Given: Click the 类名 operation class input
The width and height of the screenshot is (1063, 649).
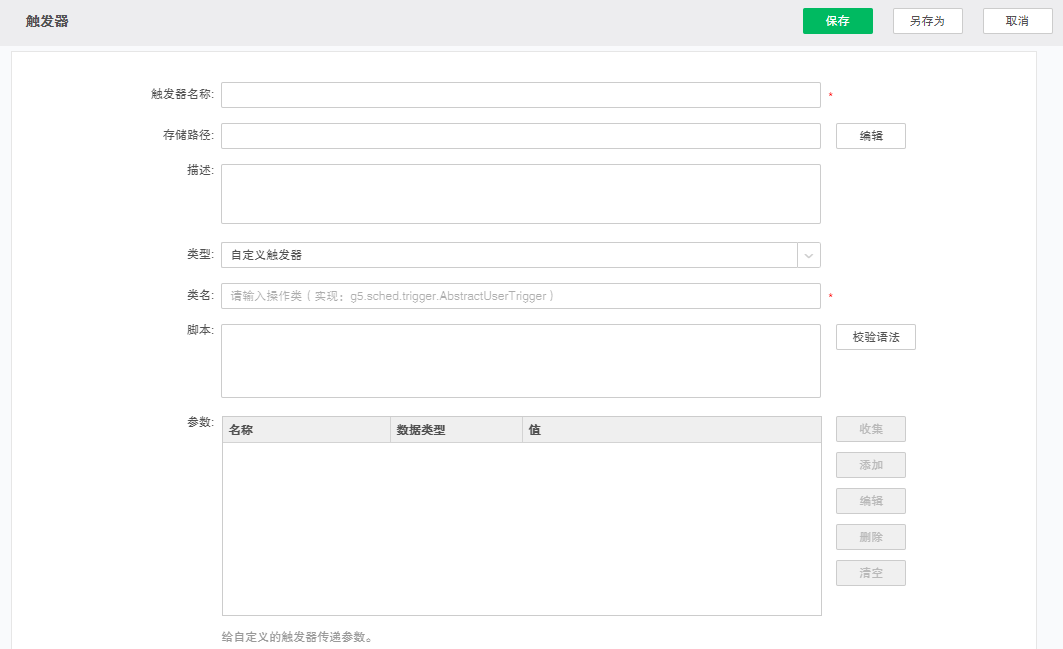Looking at the screenshot, I should coord(520,296).
